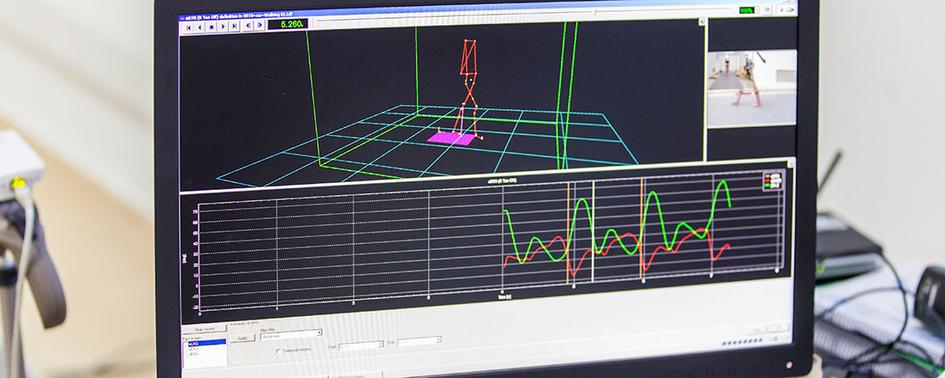This screenshot has height=378, width=945.
Task: Open the Start dropdown
Action: [x=361, y=345]
